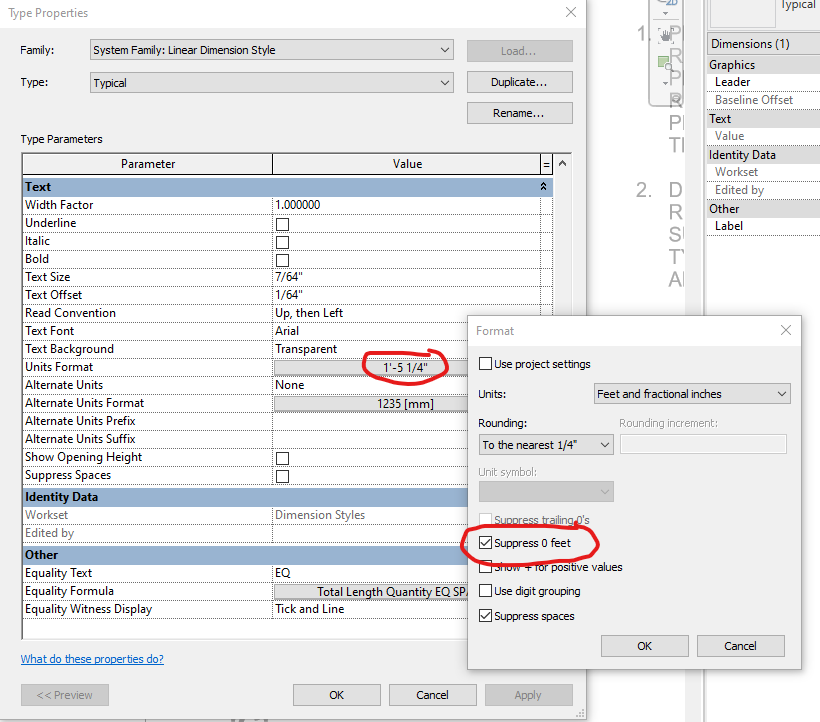The width and height of the screenshot is (820, 722).
Task: Check Show Opening Height
Action: coord(282,457)
